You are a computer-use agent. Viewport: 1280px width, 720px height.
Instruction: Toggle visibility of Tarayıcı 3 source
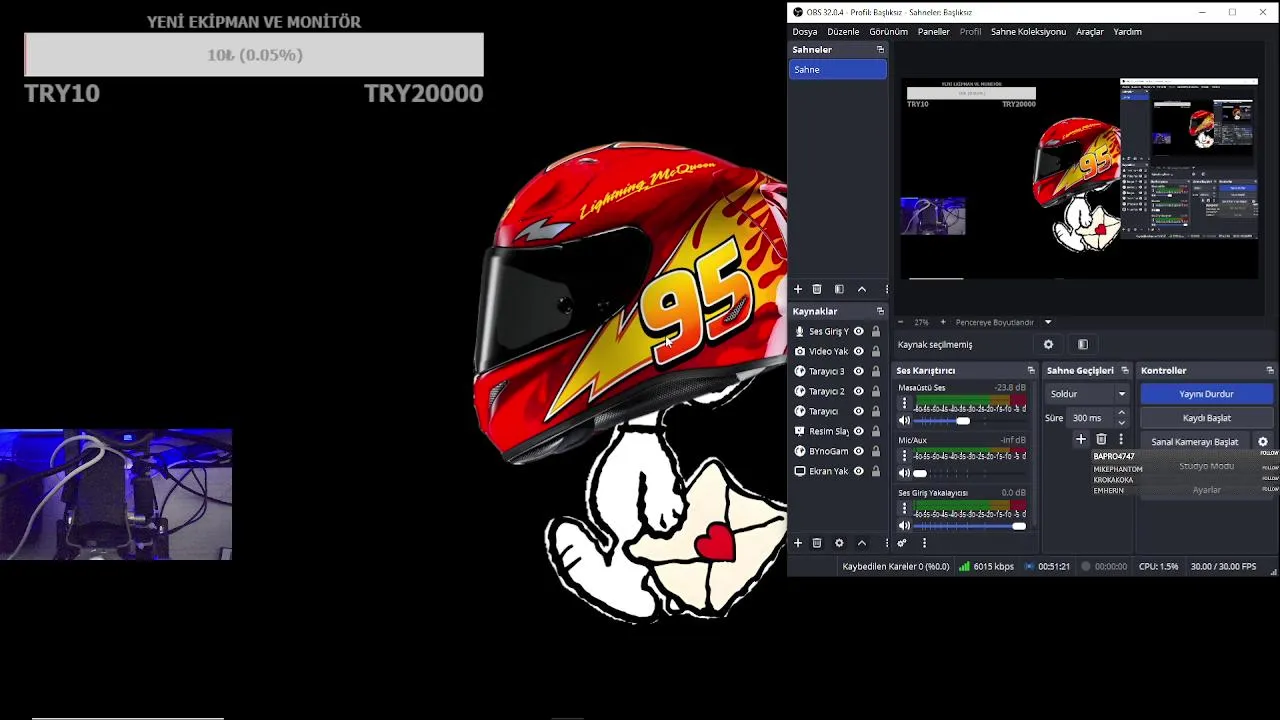pos(858,371)
